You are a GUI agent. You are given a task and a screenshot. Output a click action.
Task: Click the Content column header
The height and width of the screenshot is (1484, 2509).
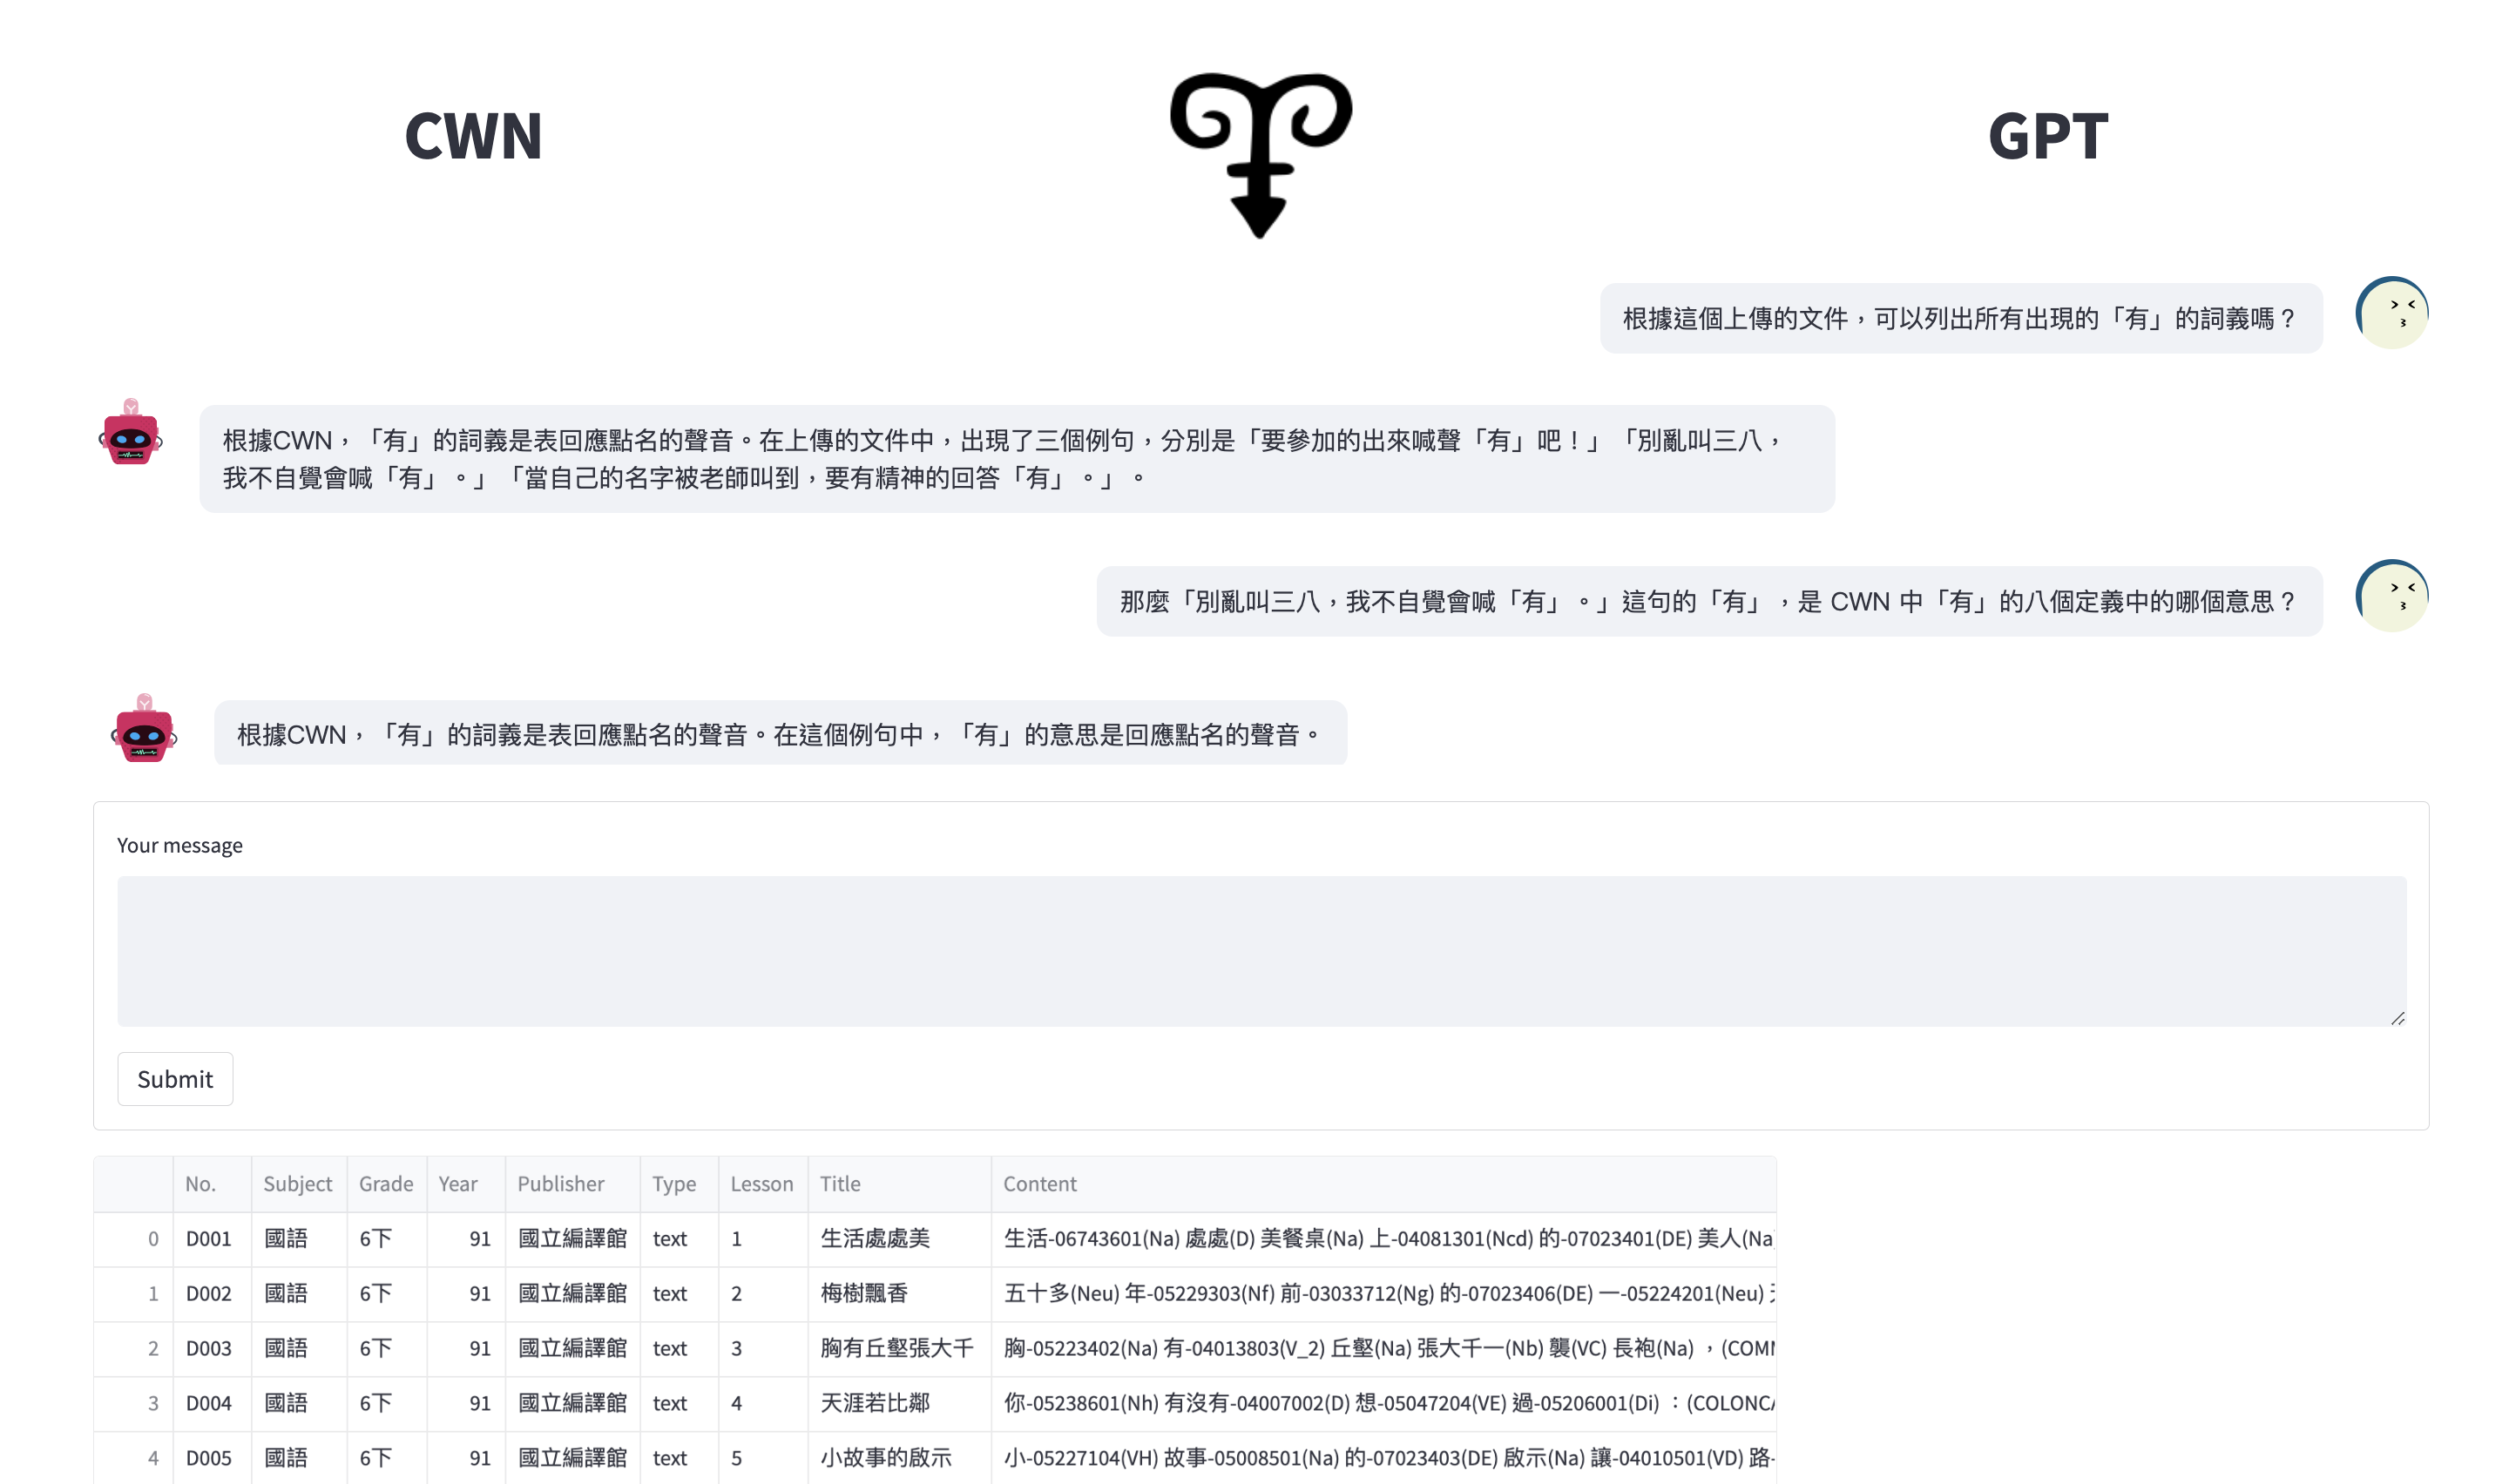[1040, 1184]
